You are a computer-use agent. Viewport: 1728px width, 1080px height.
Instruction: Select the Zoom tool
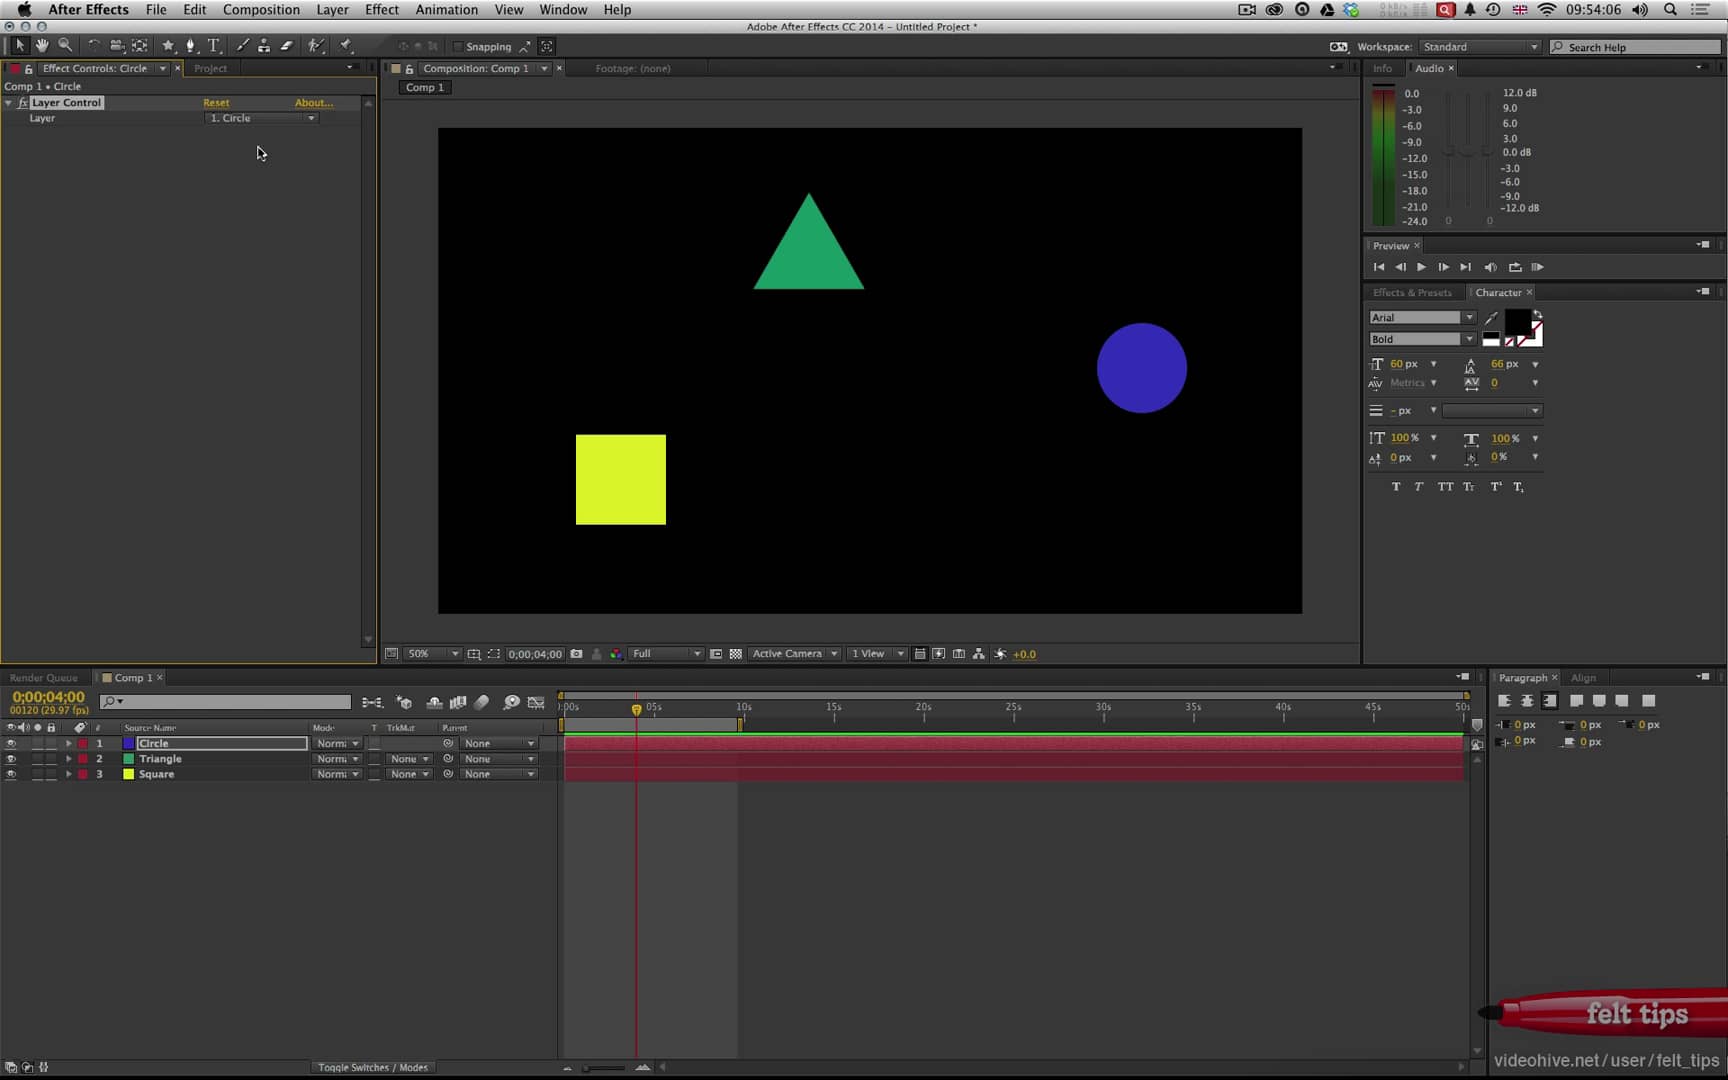tap(66, 45)
